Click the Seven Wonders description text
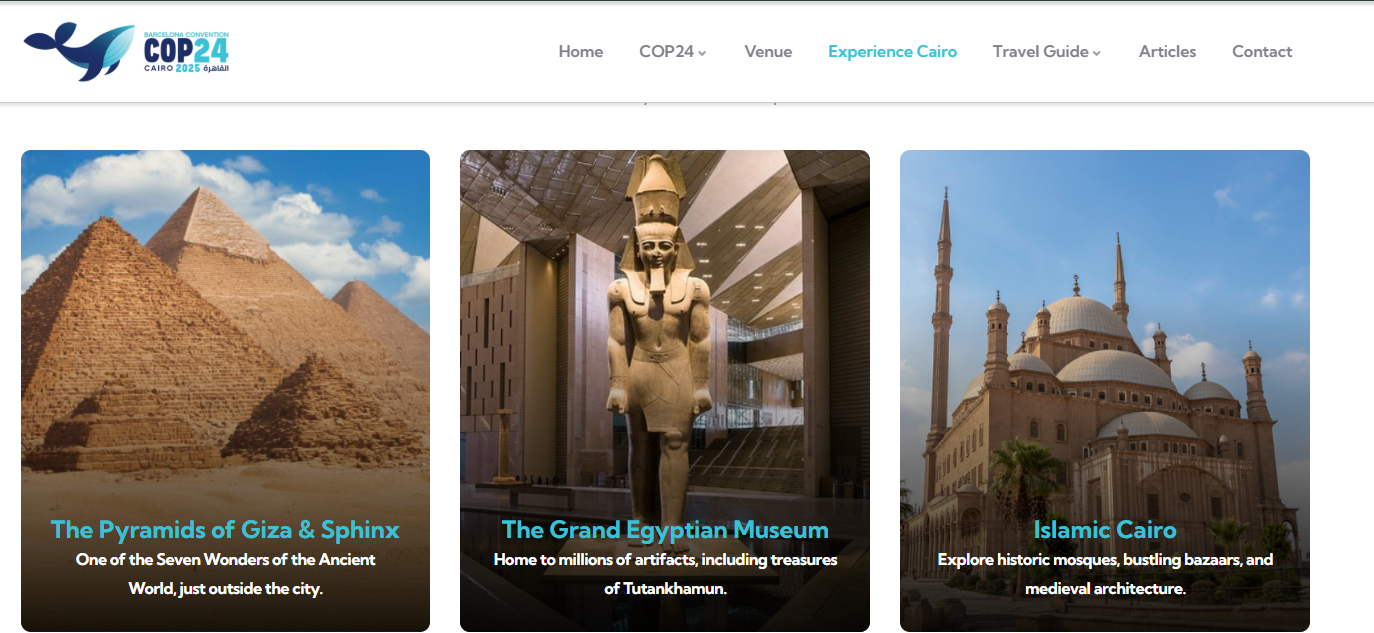 pyautogui.click(x=225, y=574)
